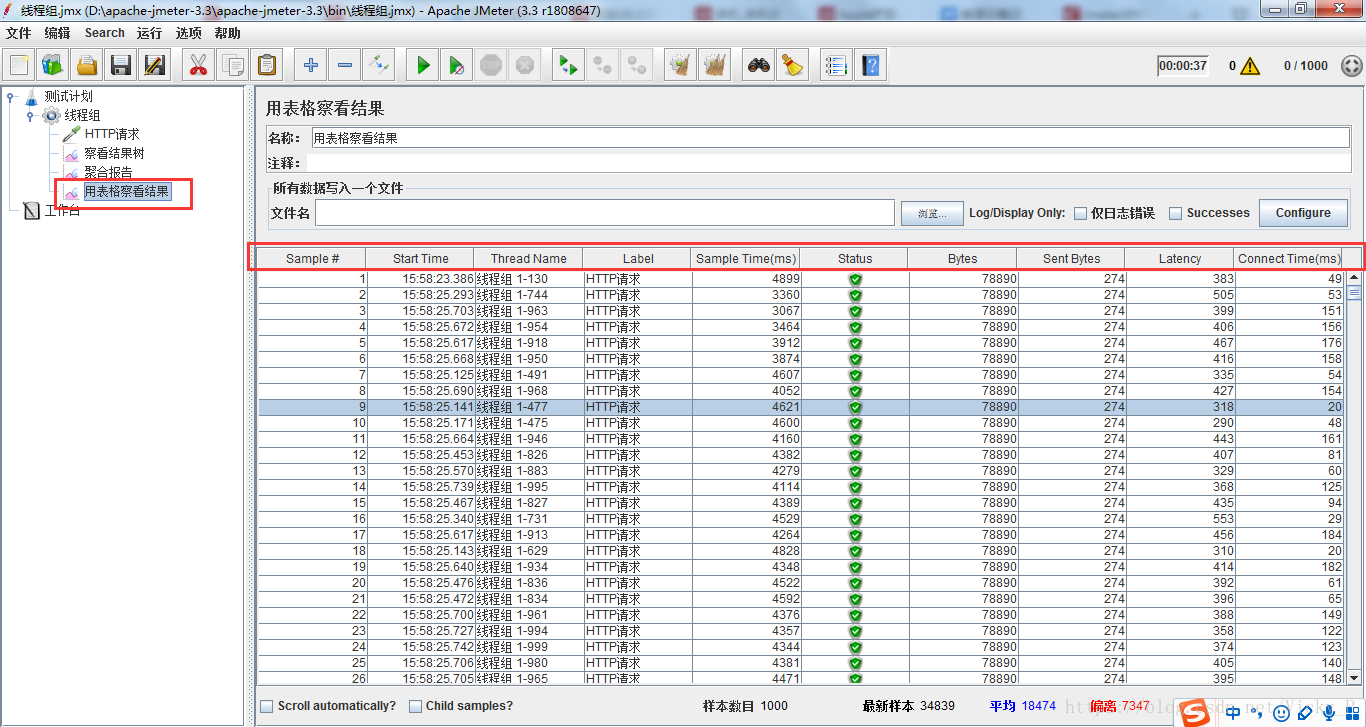The width and height of the screenshot is (1366, 727).
Task: Select 察看结果树 in the tree
Action: [x=114, y=153]
